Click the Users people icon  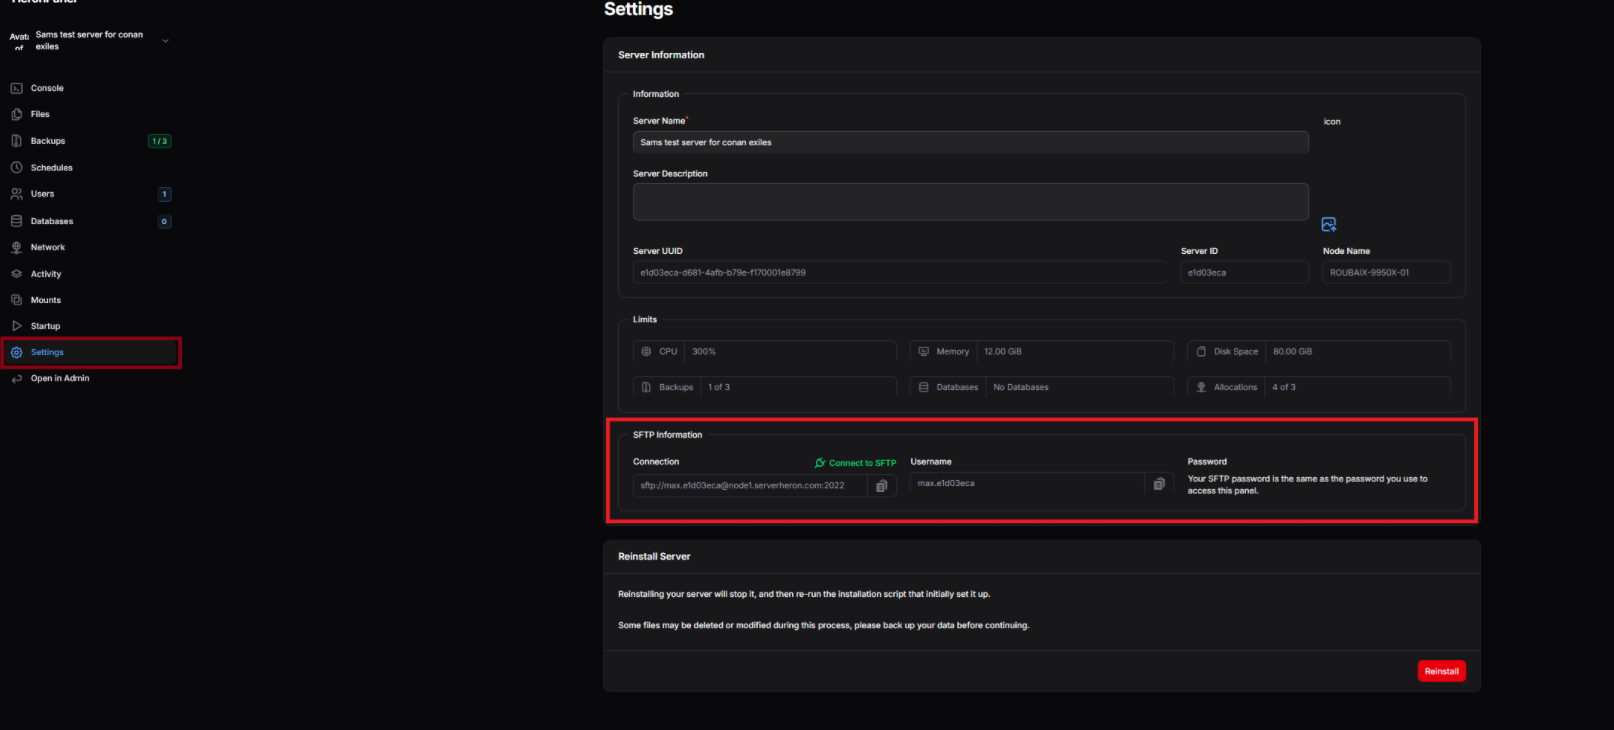17,194
